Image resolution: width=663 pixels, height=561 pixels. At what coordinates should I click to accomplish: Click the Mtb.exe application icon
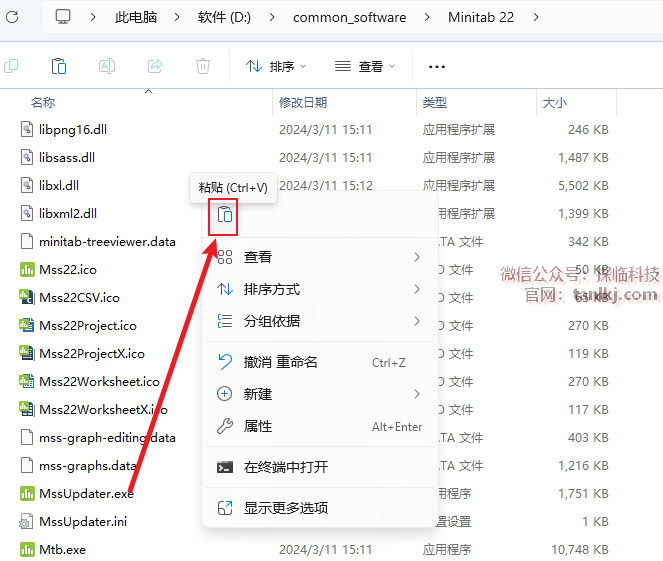pos(27,549)
